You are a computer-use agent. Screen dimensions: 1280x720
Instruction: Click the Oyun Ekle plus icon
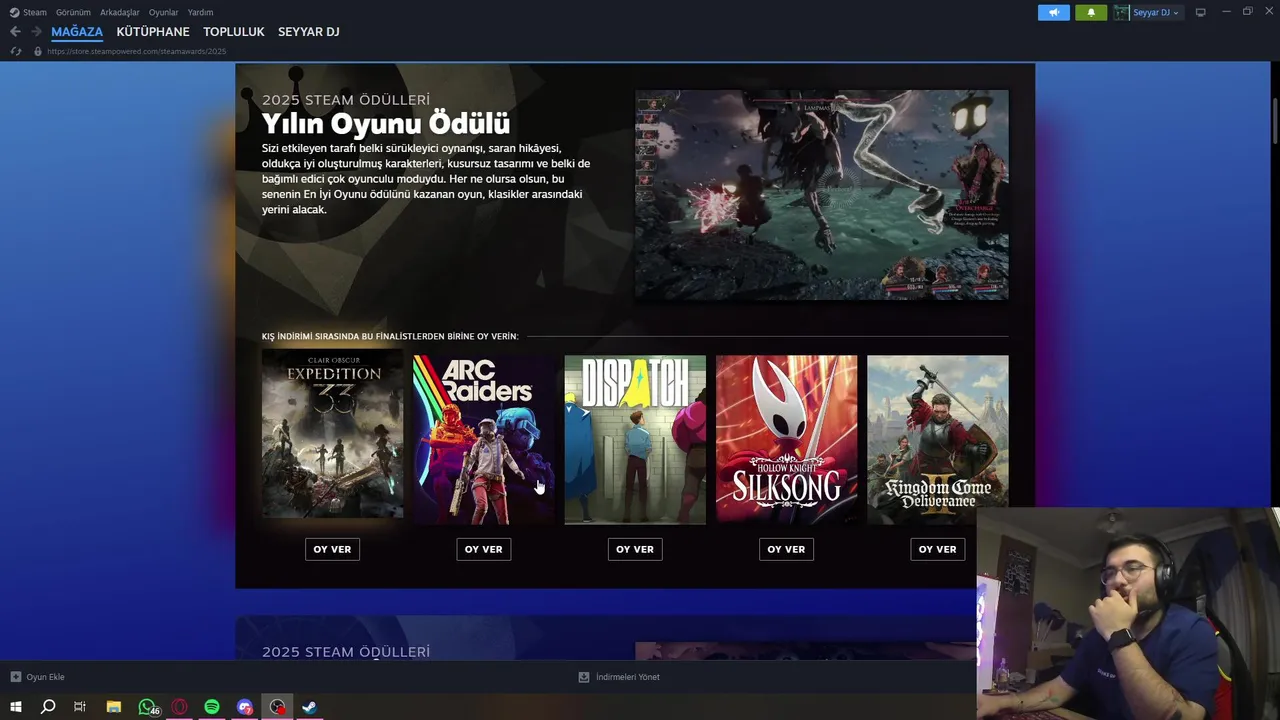[15, 677]
